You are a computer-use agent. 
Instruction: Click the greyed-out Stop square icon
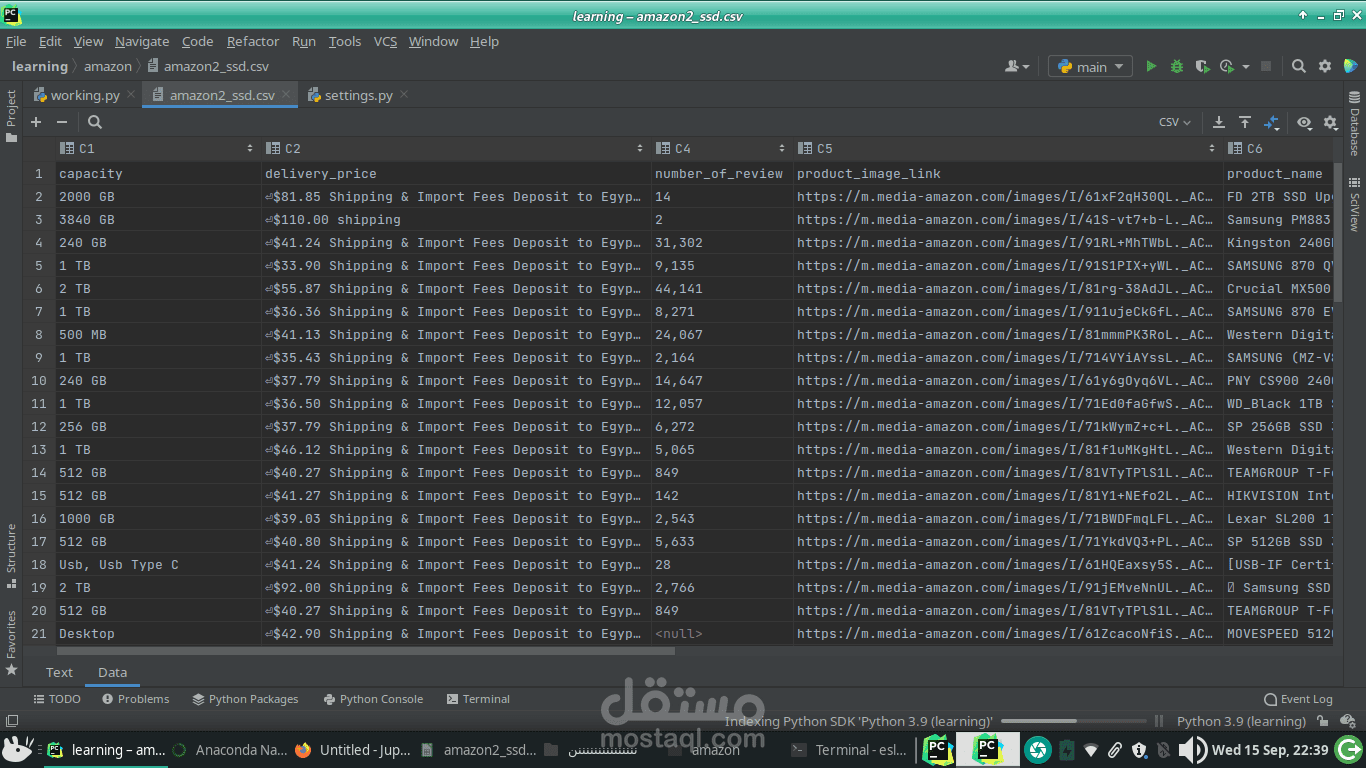[x=1266, y=66]
